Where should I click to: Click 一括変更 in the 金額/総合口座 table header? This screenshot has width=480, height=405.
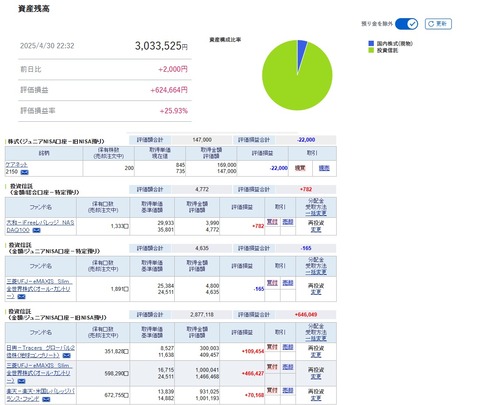[x=316, y=213]
